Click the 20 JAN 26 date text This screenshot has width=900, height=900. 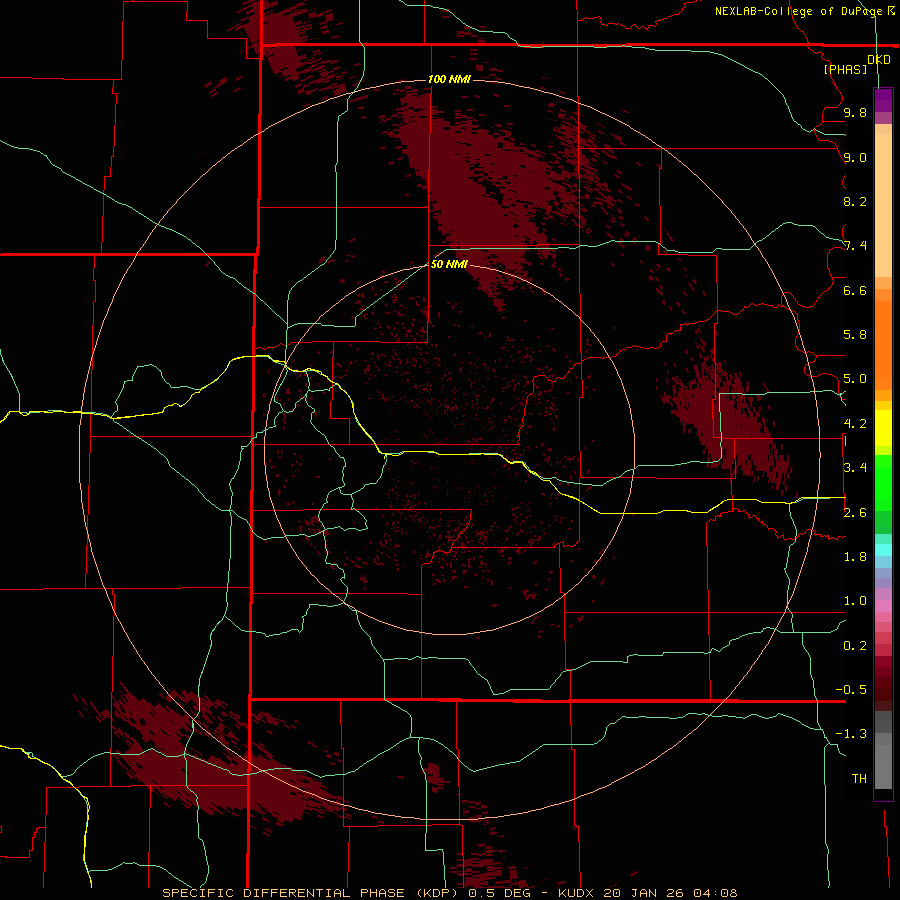[645, 893]
